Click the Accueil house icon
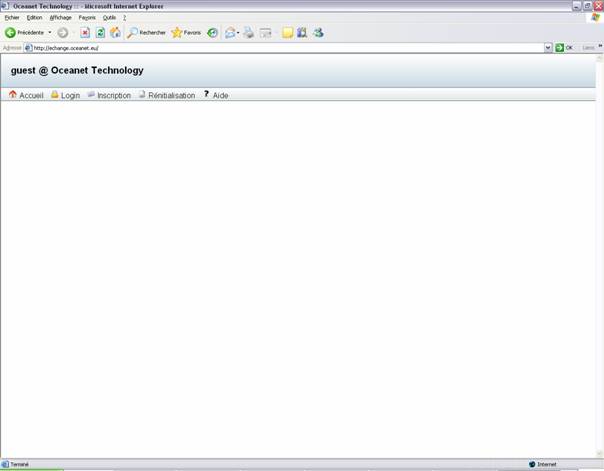 point(13,94)
